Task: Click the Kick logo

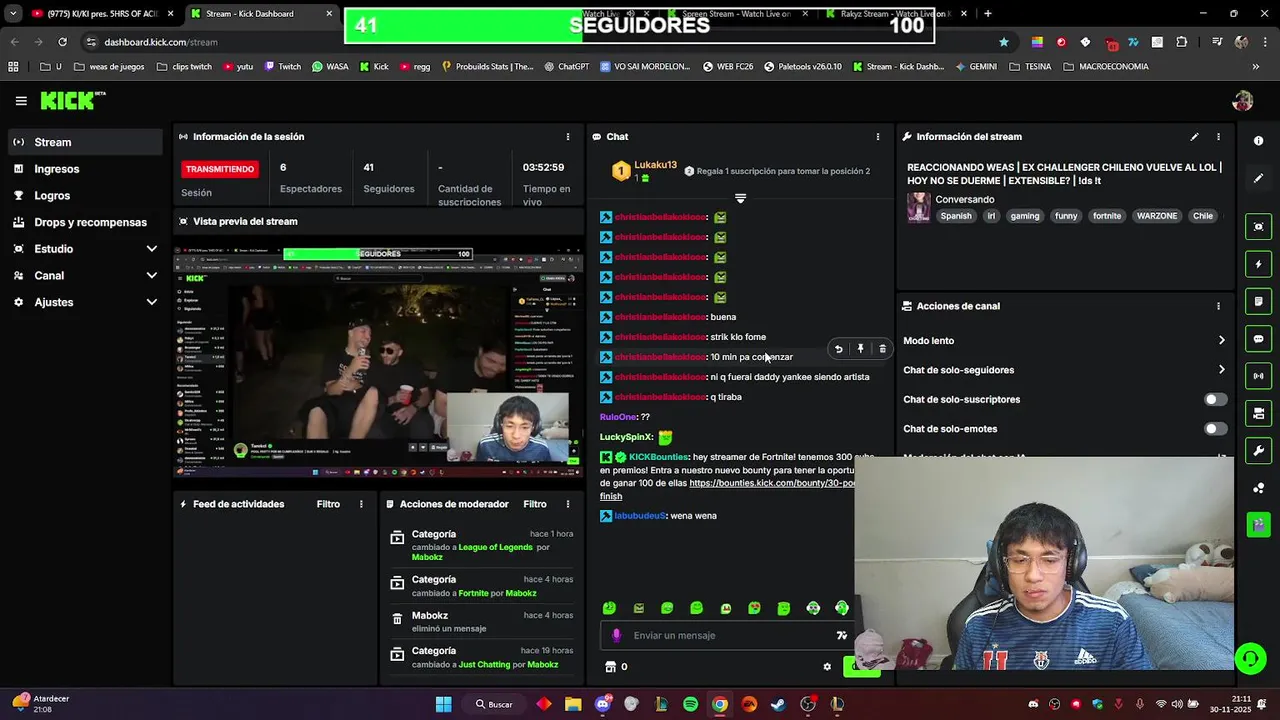Action: click(72, 100)
